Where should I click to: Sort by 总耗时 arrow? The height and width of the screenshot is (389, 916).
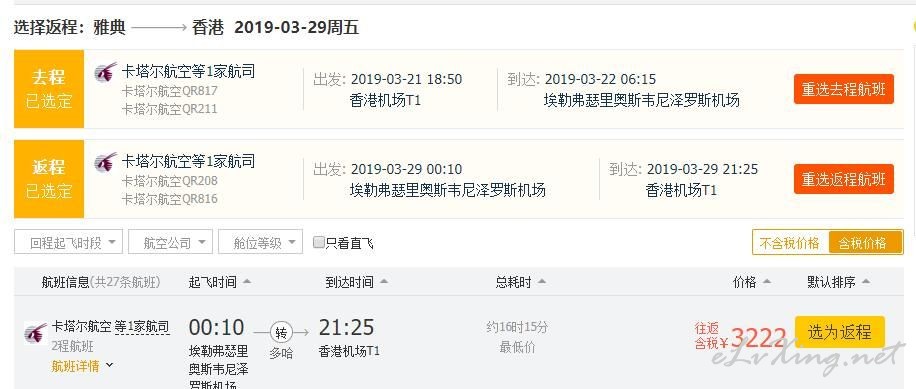click(542, 282)
